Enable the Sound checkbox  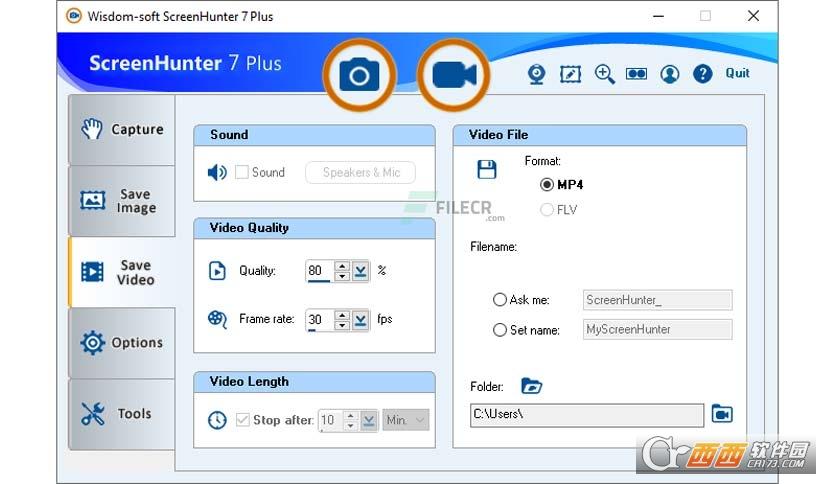(x=242, y=172)
